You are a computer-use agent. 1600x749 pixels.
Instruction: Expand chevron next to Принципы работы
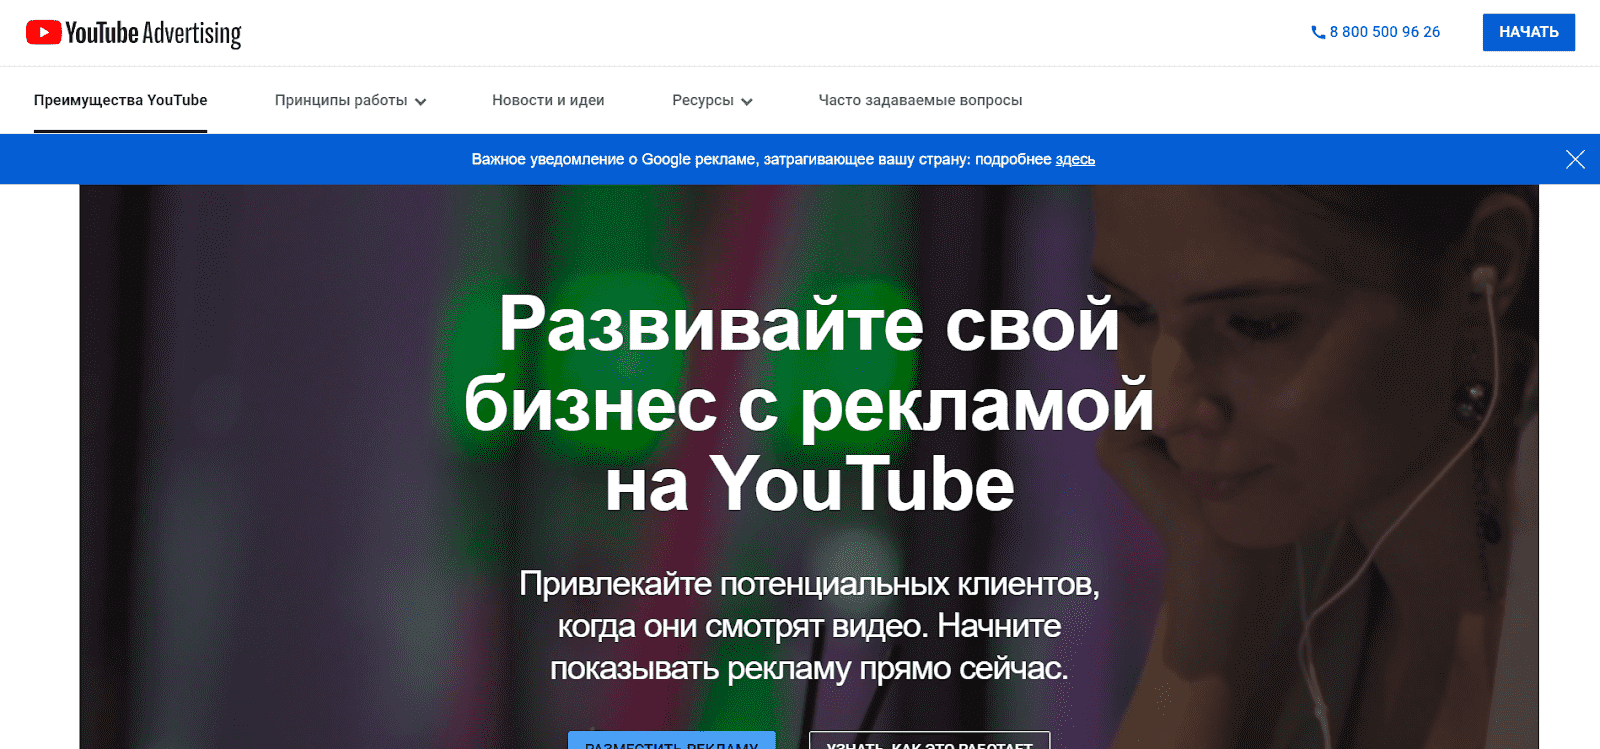421,102
